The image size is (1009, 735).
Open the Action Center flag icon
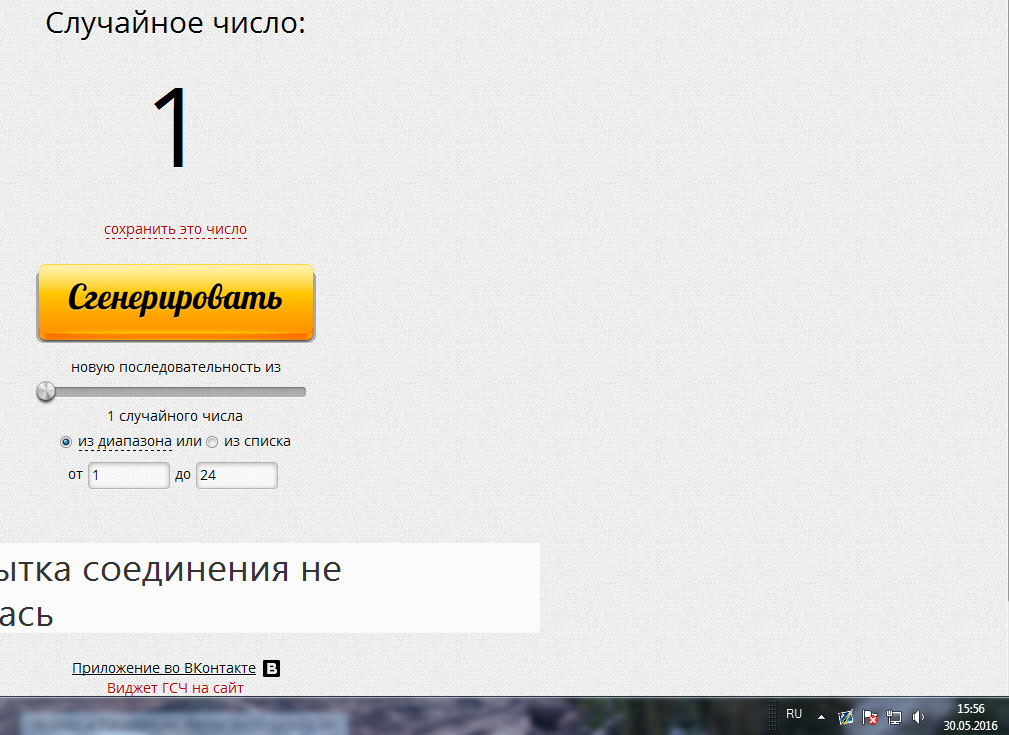tap(870, 717)
